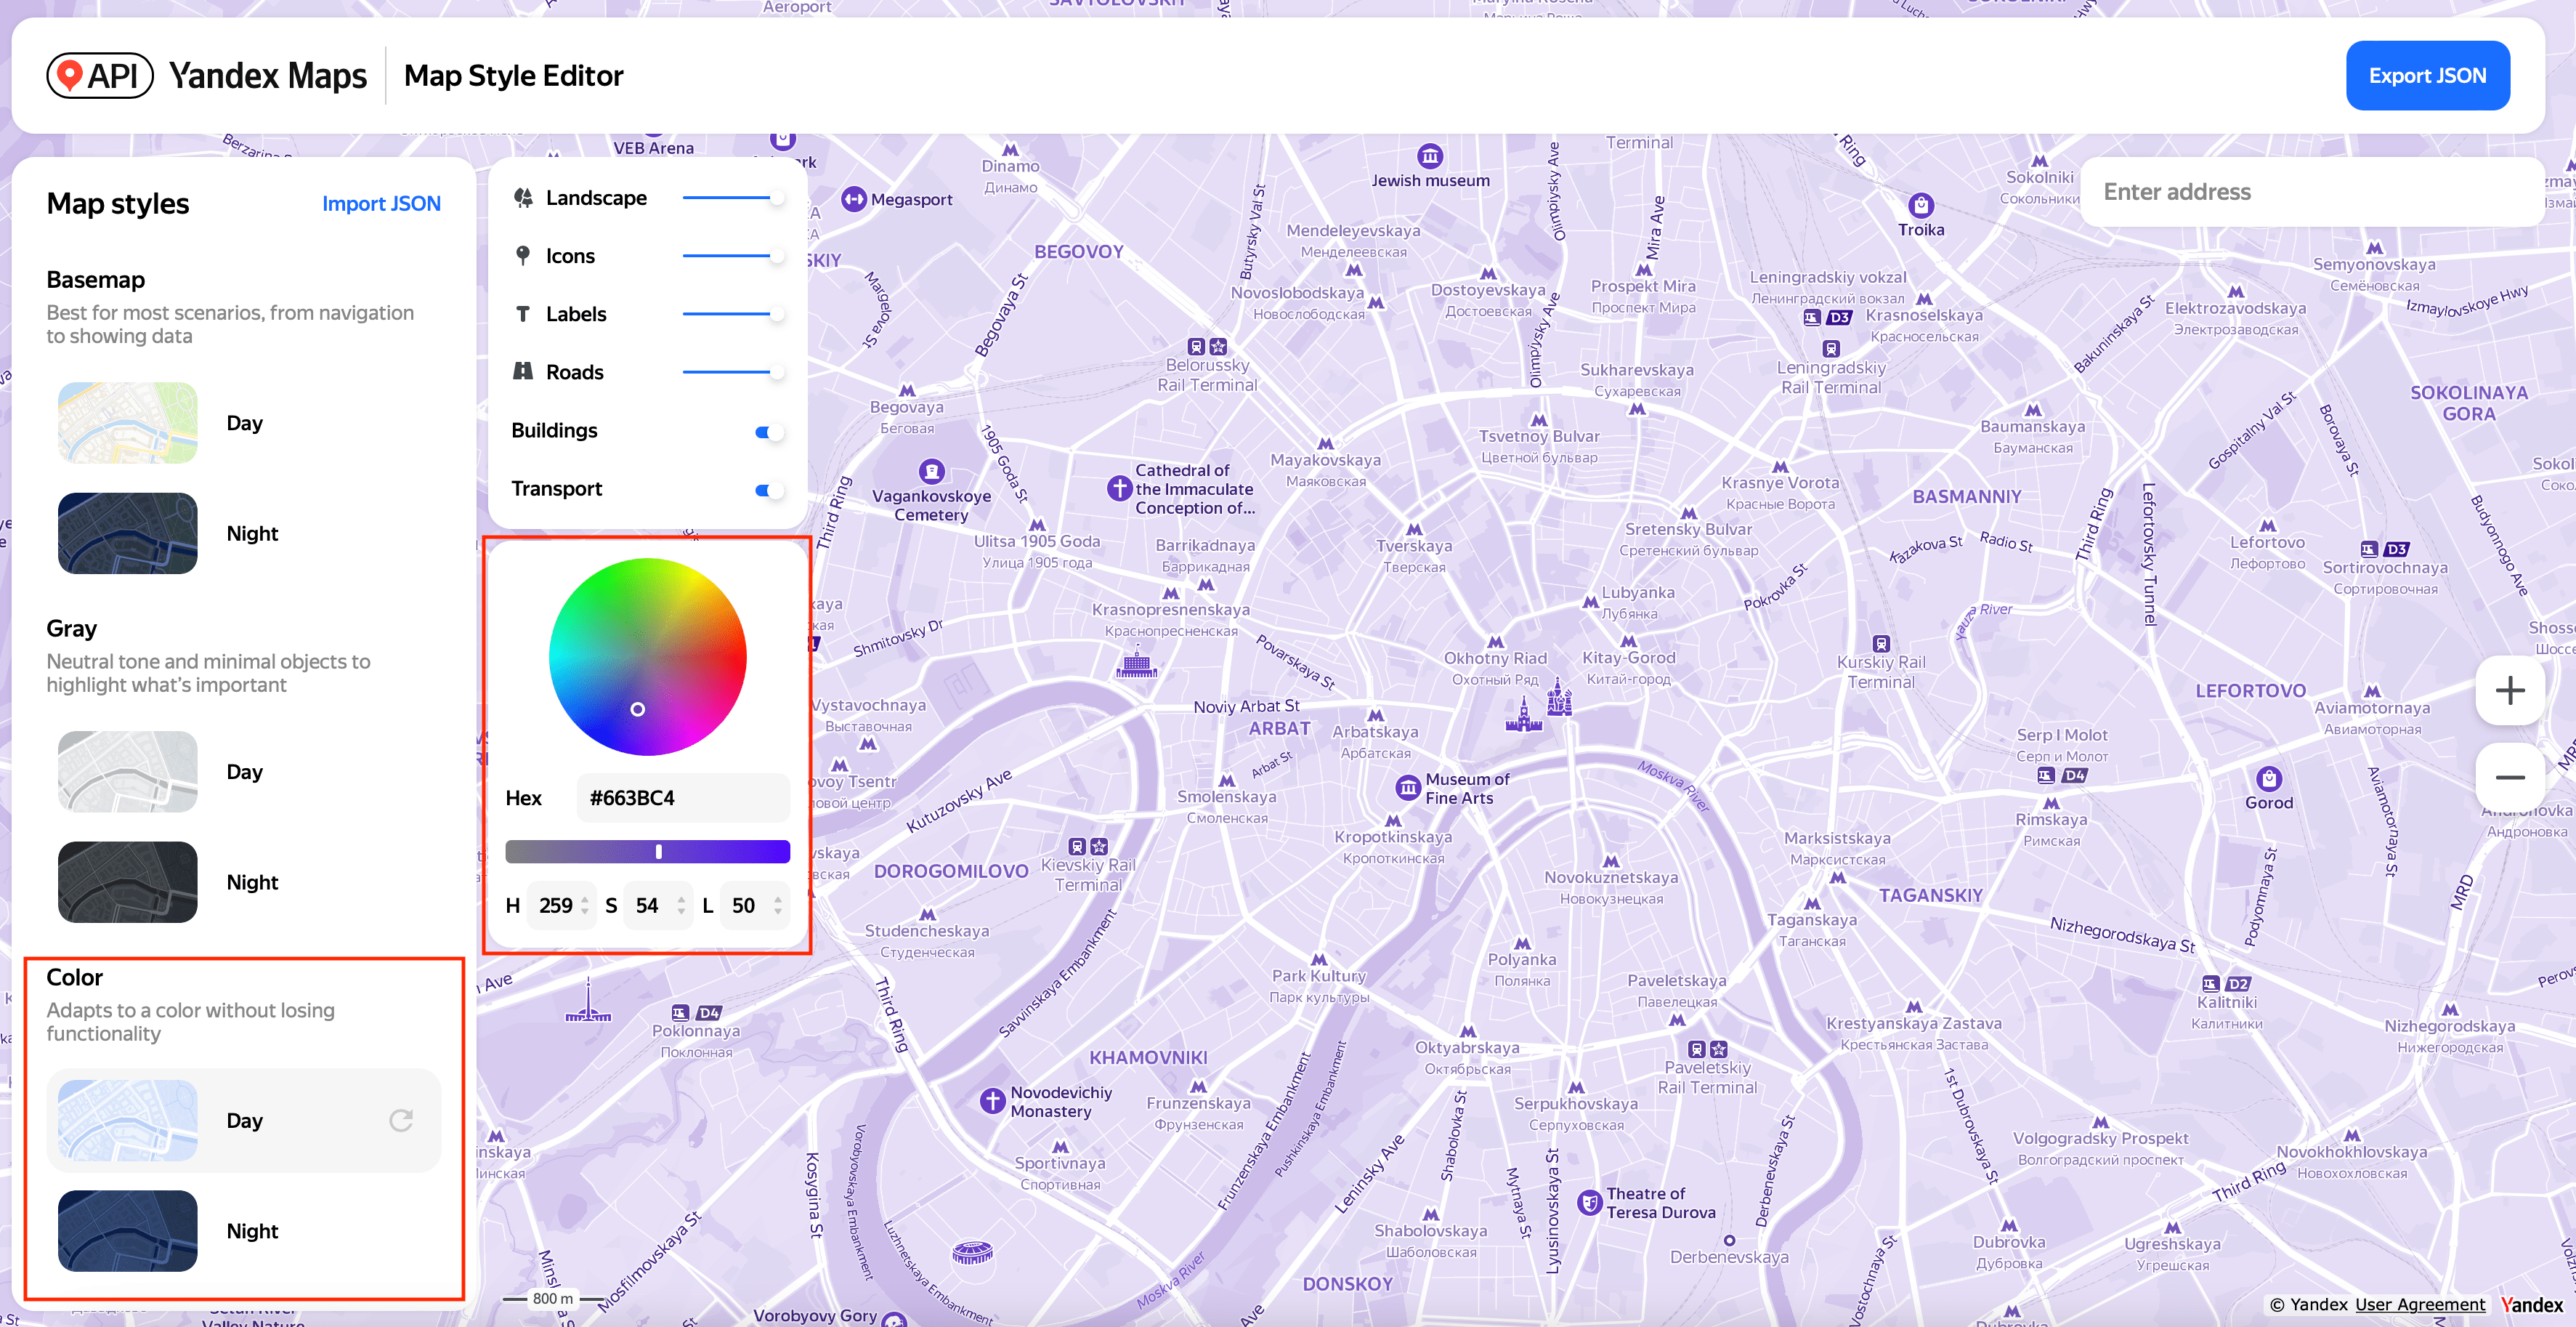Click the Troika map marker icon
The image size is (2576, 1327).
point(1921,206)
